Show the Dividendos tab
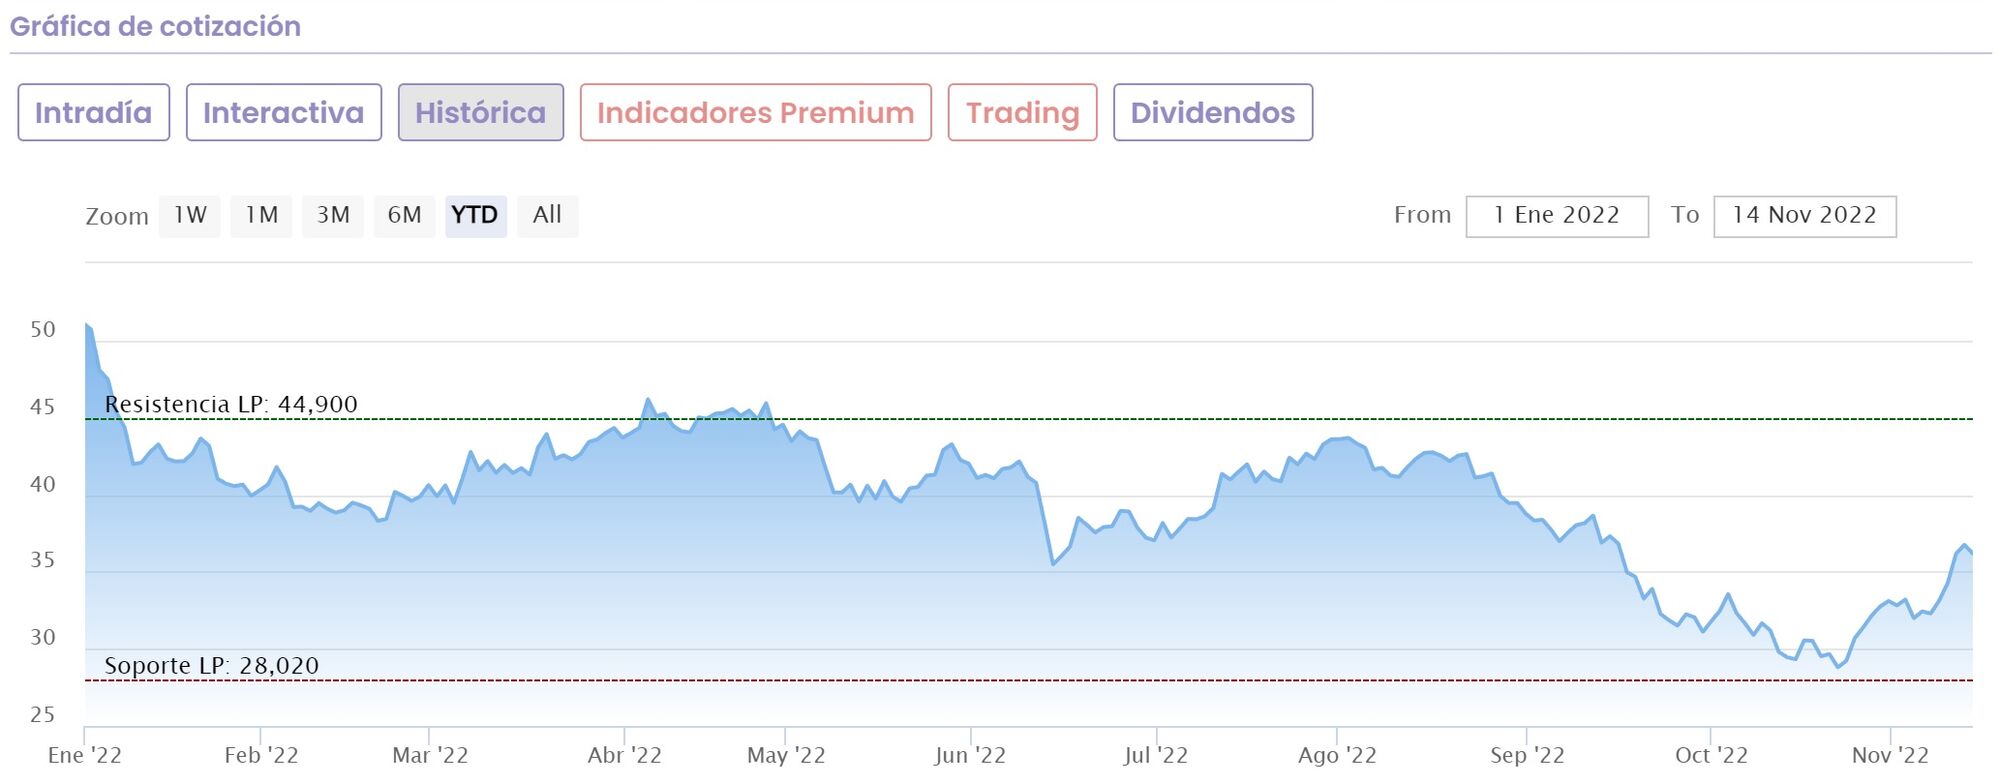 (1212, 112)
